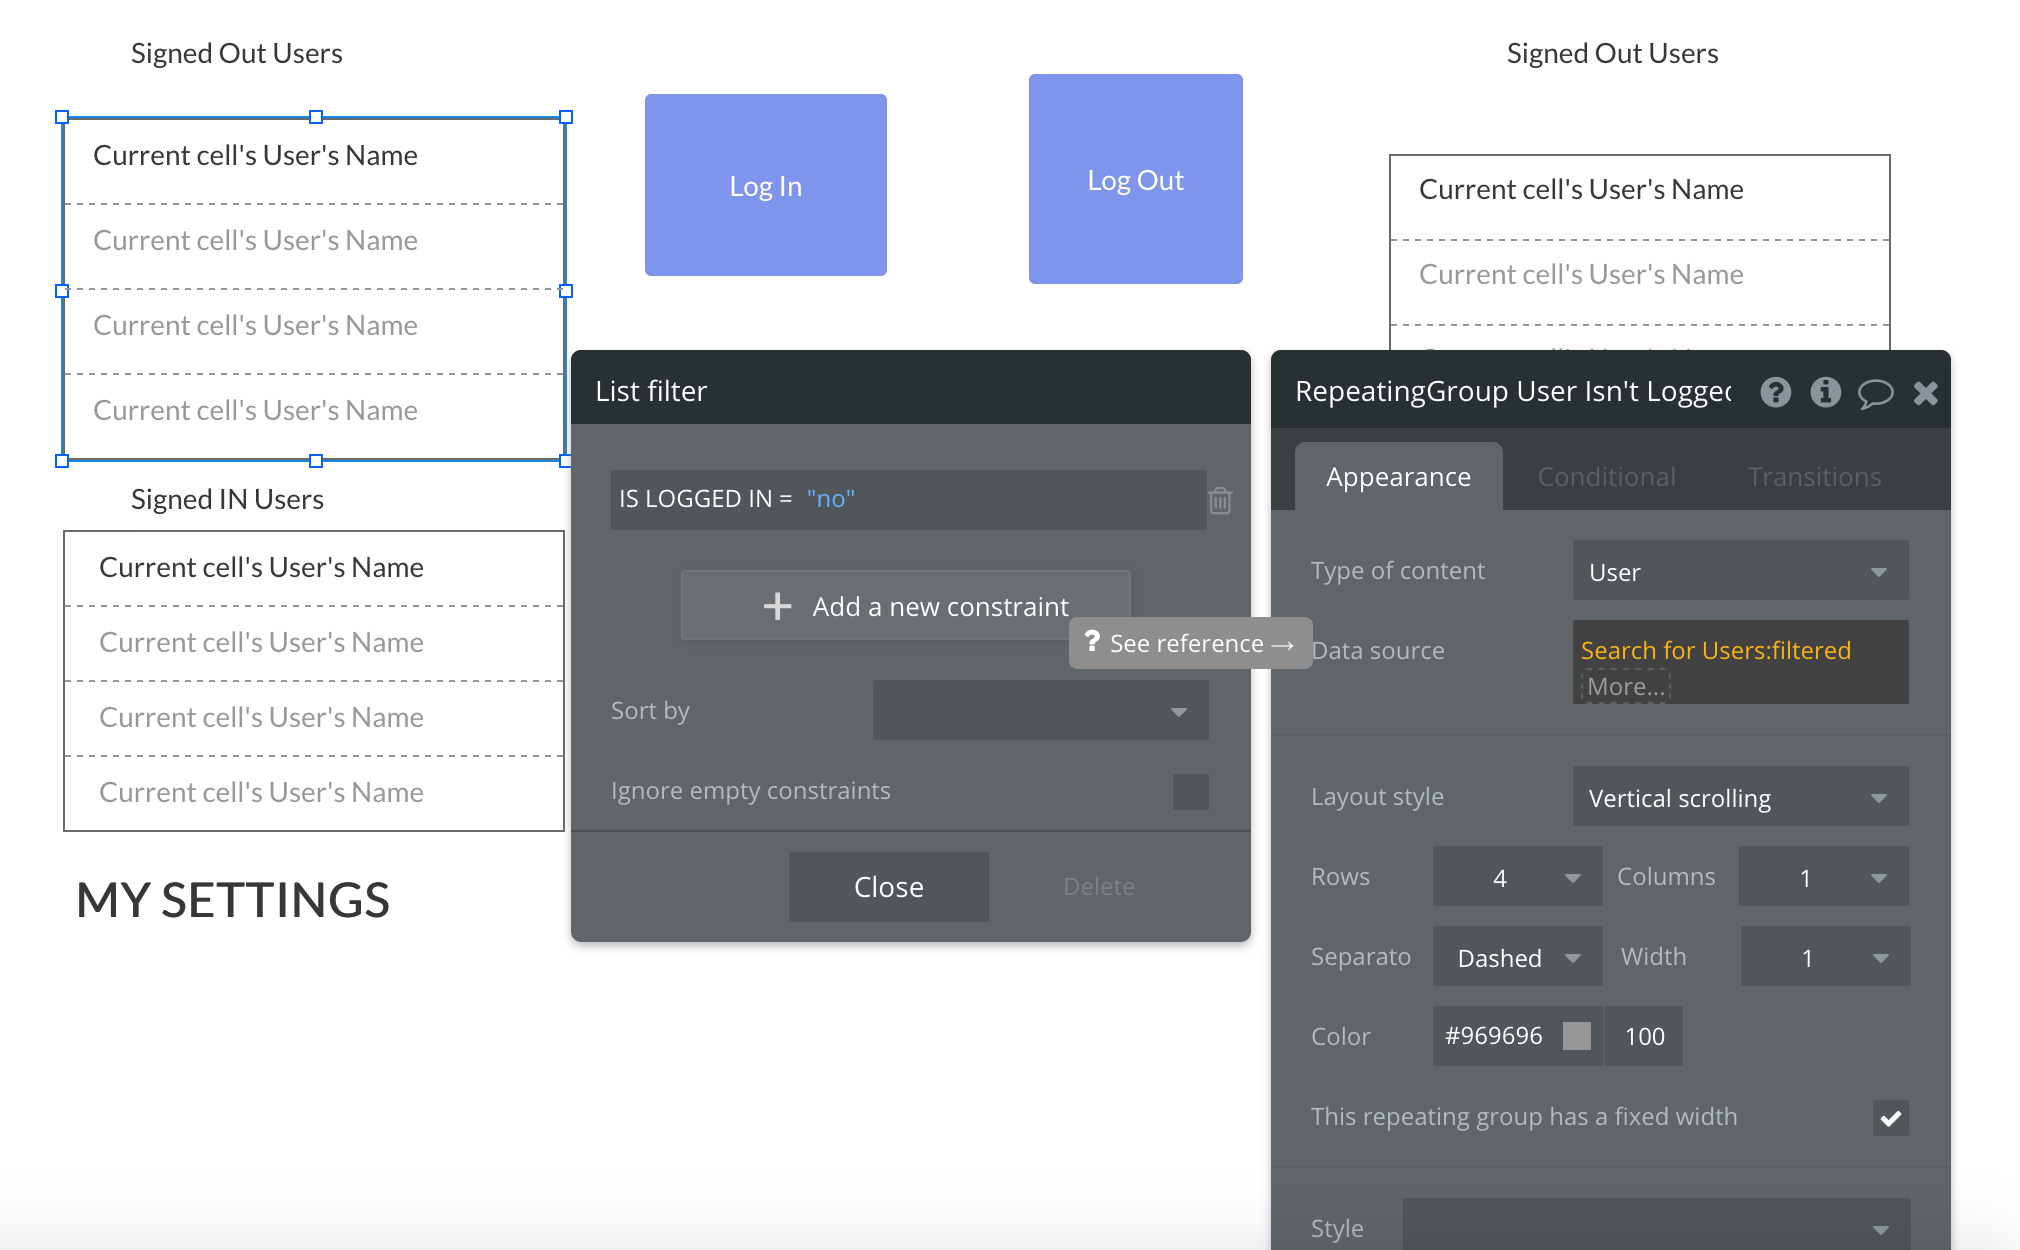
Task: Click the info icon in the property editor header
Action: [1825, 393]
